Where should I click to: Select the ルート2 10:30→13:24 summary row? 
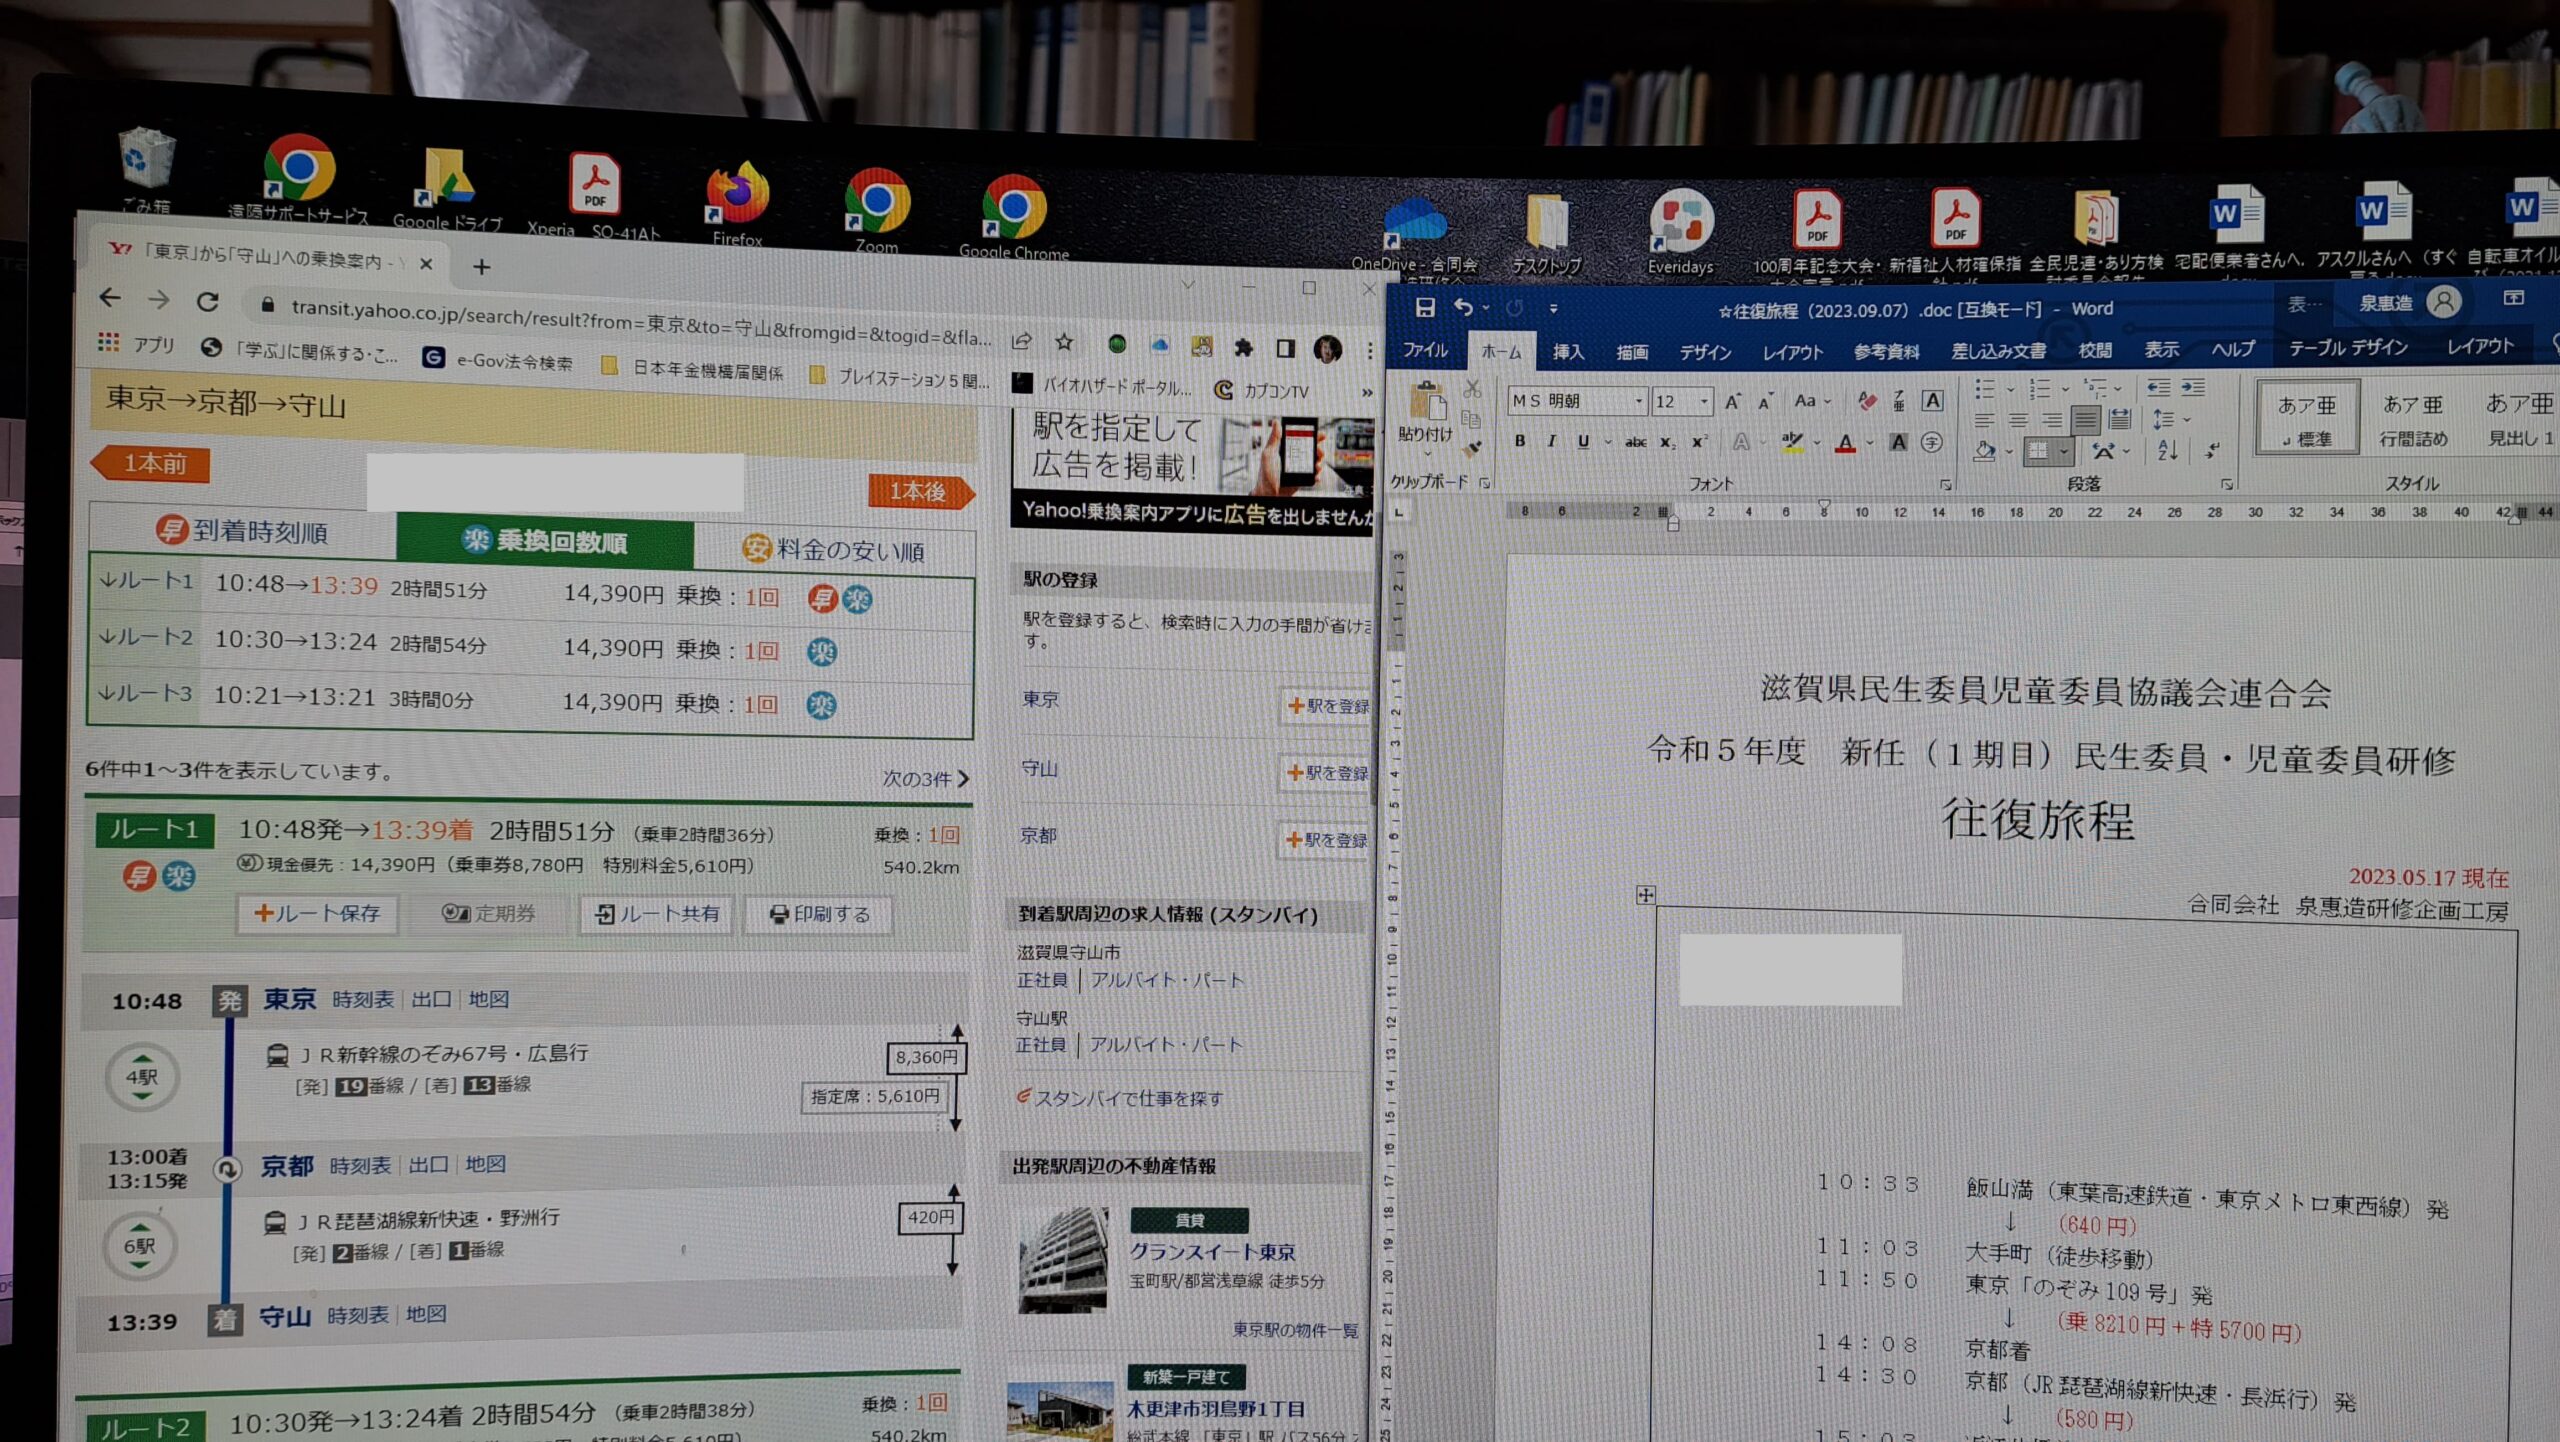531,646
